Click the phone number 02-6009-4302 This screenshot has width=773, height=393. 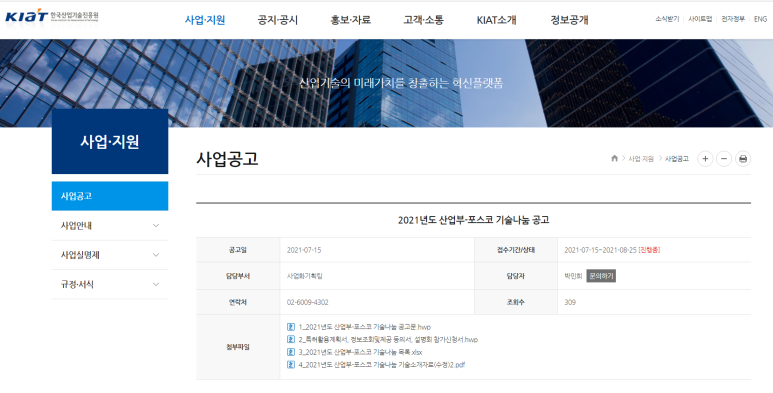[308, 302]
